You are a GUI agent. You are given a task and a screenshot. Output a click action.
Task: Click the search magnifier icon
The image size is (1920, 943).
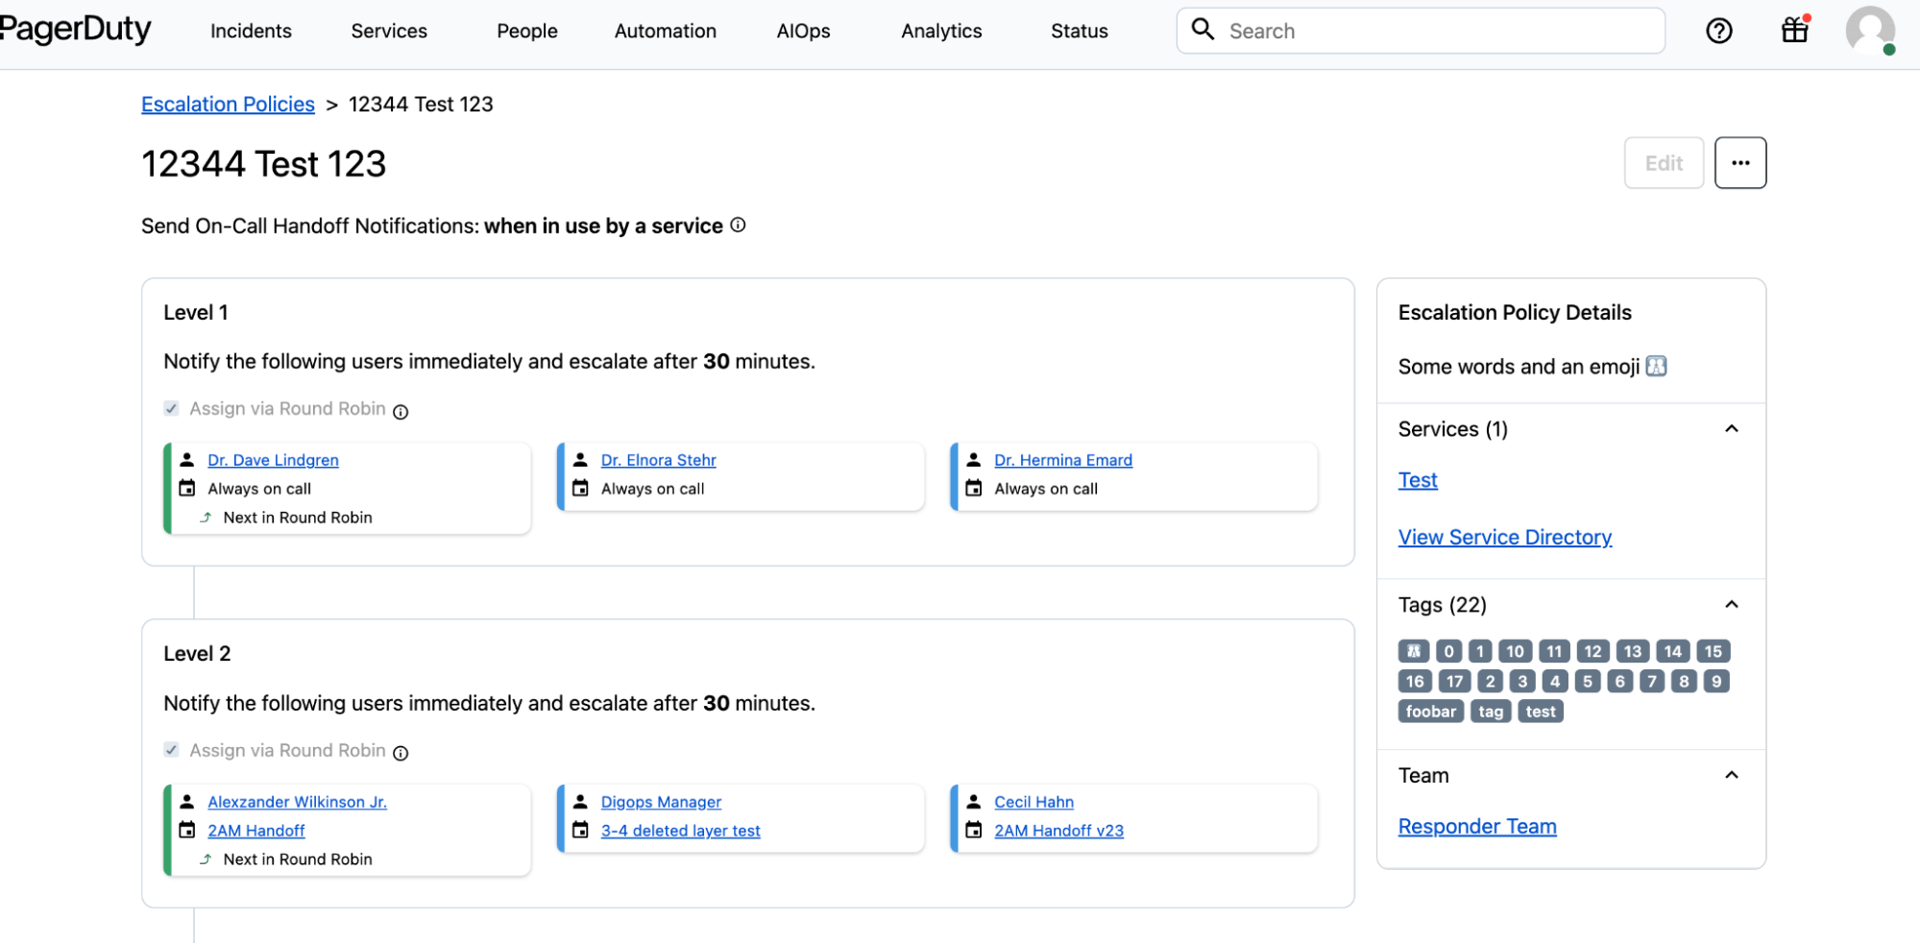pyautogui.click(x=1203, y=30)
